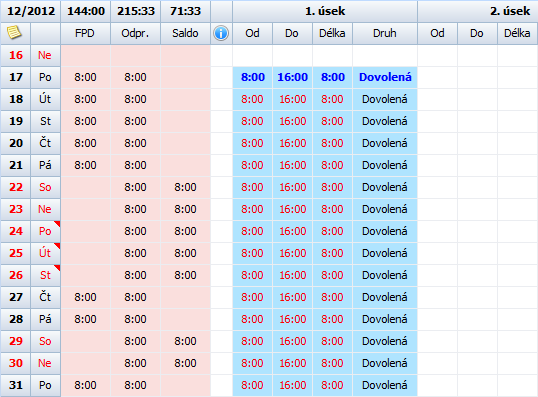Click the Odpr. column header
538x397 pixels.
tap(136, 34)
